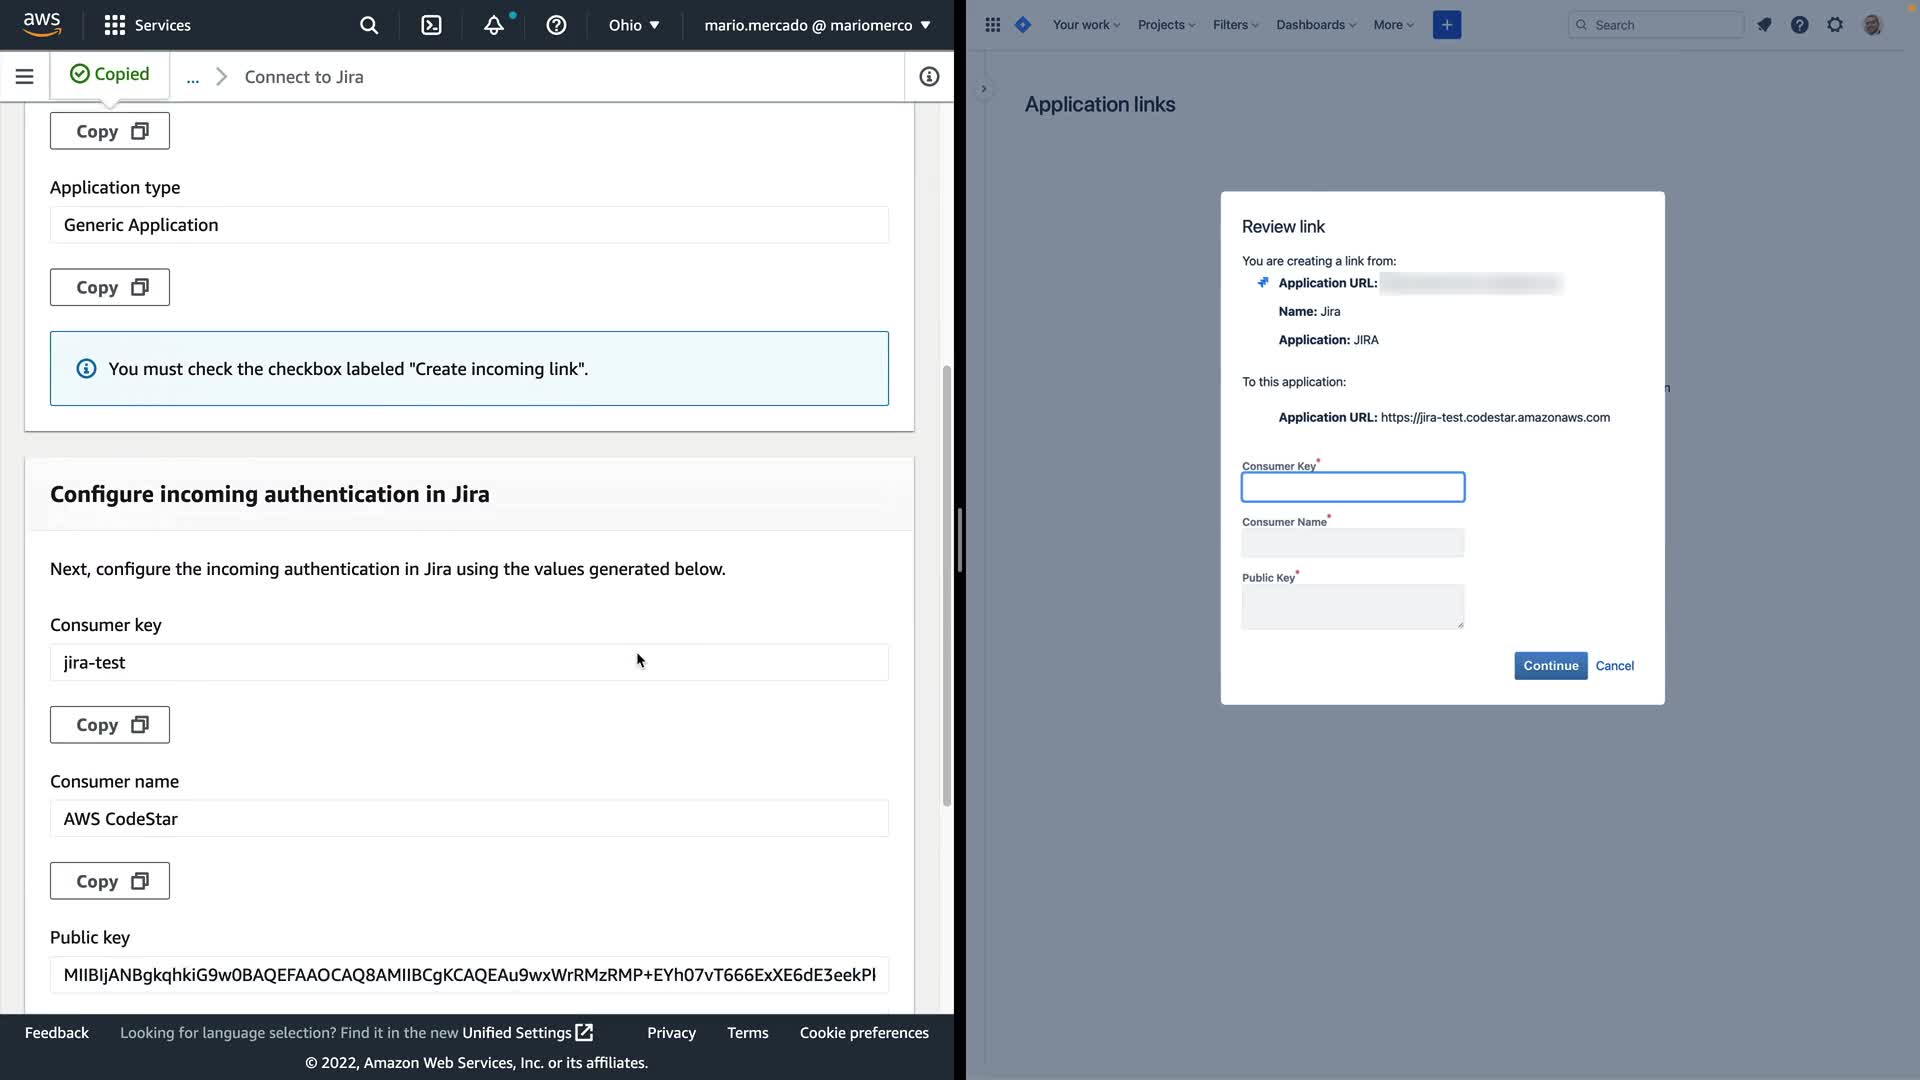Screen dimensions: 1920x1080
Task: Click Jira create plus button
Action: pos(1446,25)
